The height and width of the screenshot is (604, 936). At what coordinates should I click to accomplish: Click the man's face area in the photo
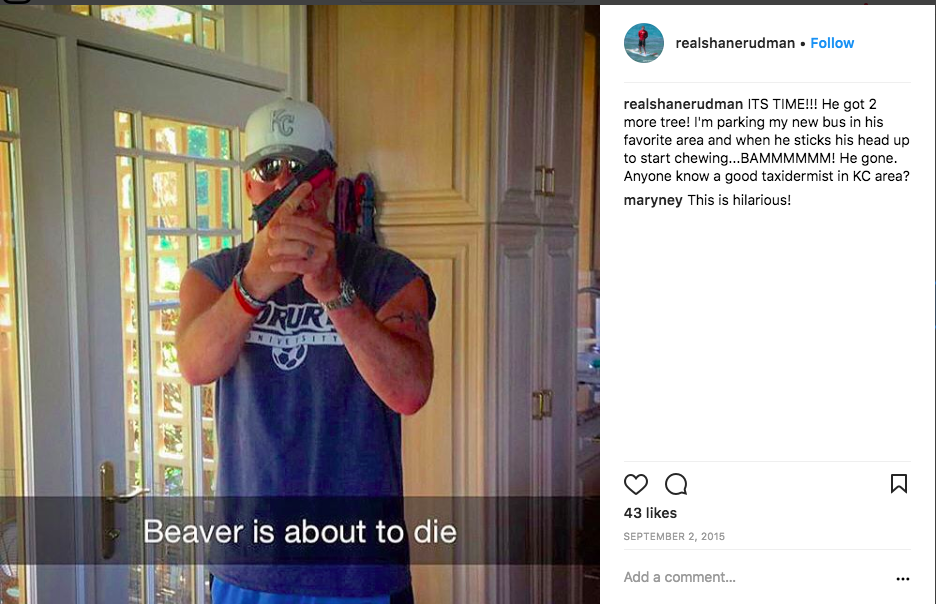pyautogui.click(x=285, y=179)
